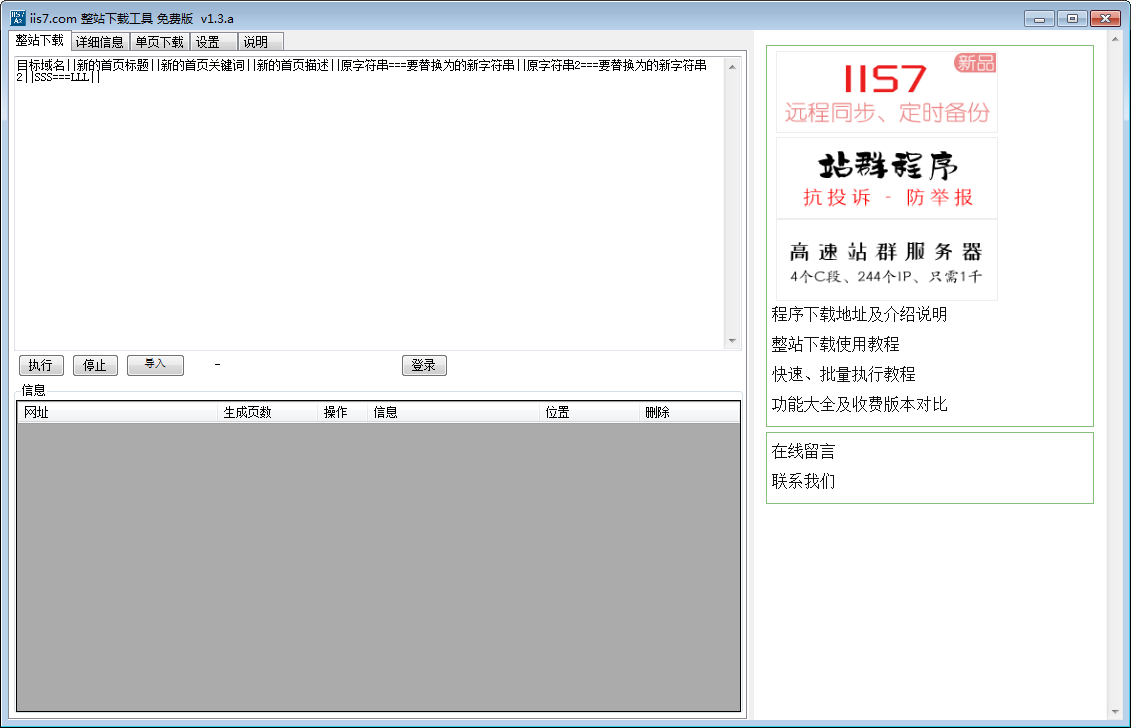This screenshot has height=728, width=1131.
Task: Open the 站群程序 抗投诉 banner
Action: click(x=886, y=178)
